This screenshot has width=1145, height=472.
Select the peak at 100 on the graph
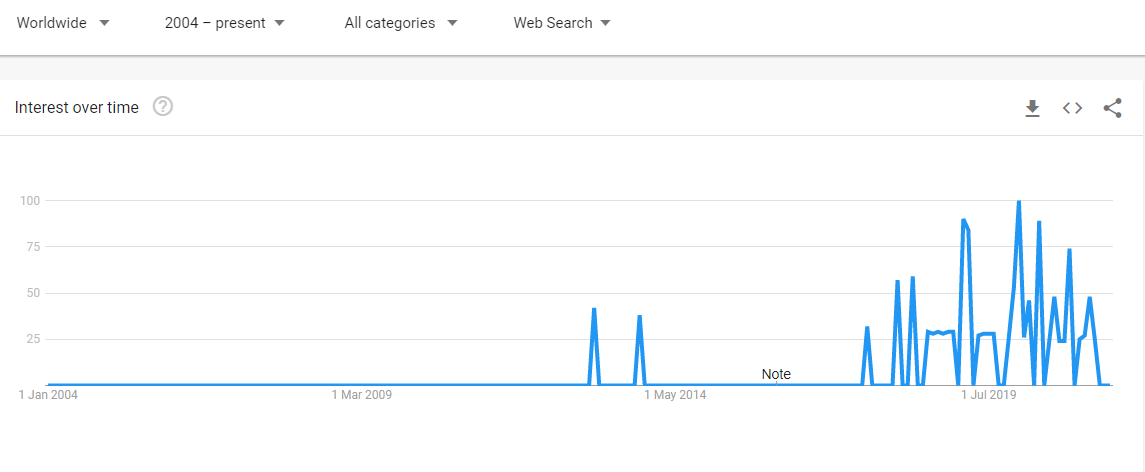[1018, 202]
